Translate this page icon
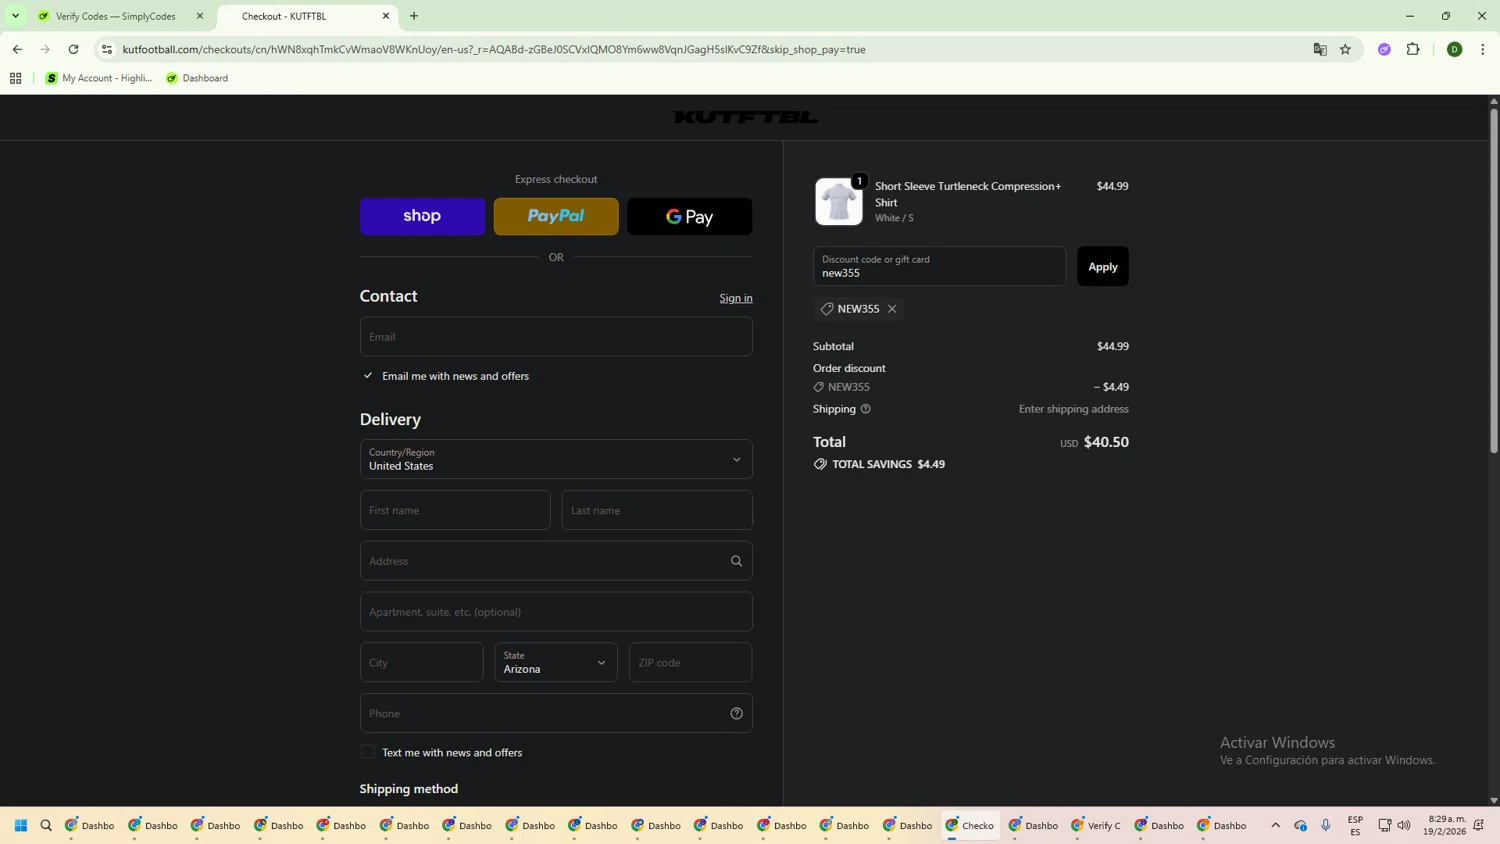1500x844 pixels. coord(1320,49)
